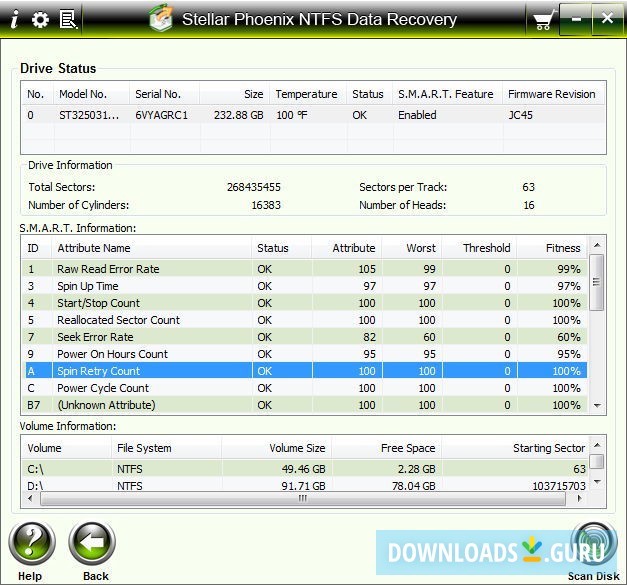Viewport: 627px width, 585px height.
Task: Select Spin Retry Count row
Action: click(305, 371)
